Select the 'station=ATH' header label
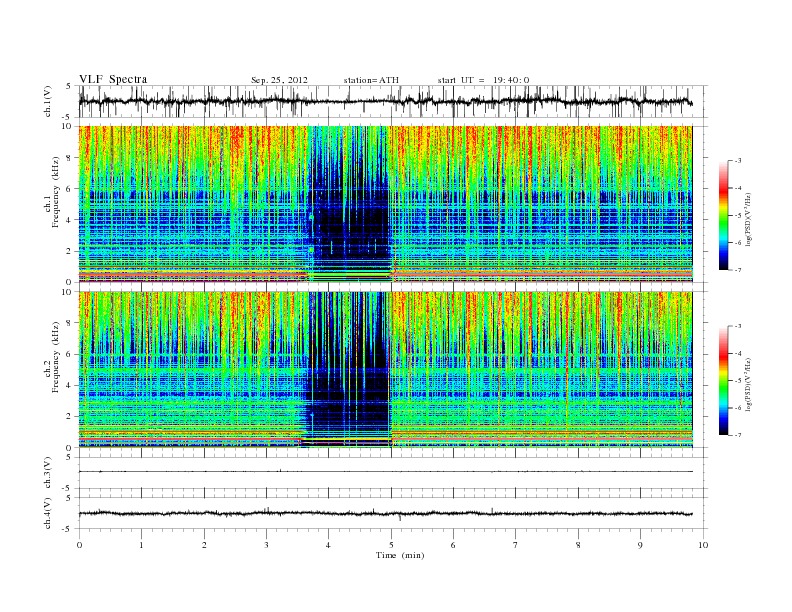 pos(371,80)
